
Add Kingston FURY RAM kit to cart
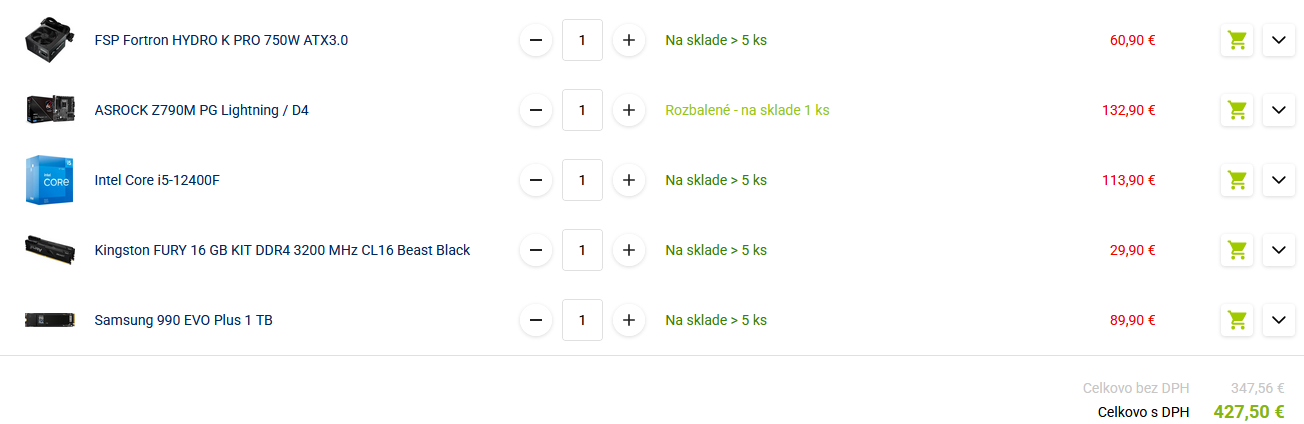[x=1237, y=250]
